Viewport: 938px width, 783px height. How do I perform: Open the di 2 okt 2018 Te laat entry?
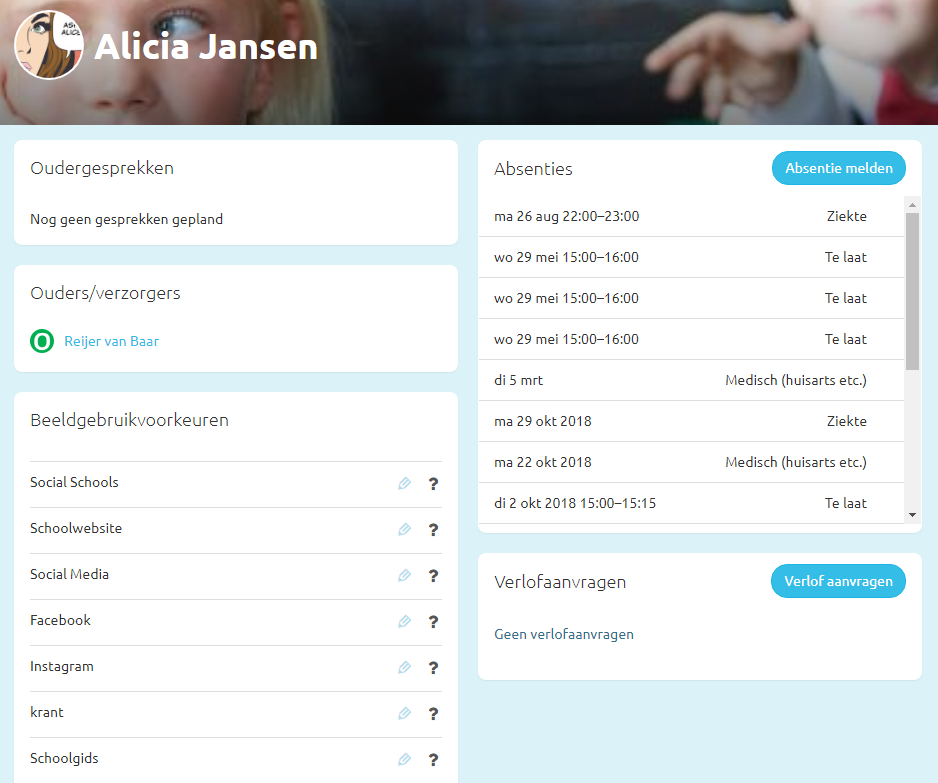pos(680,504)
